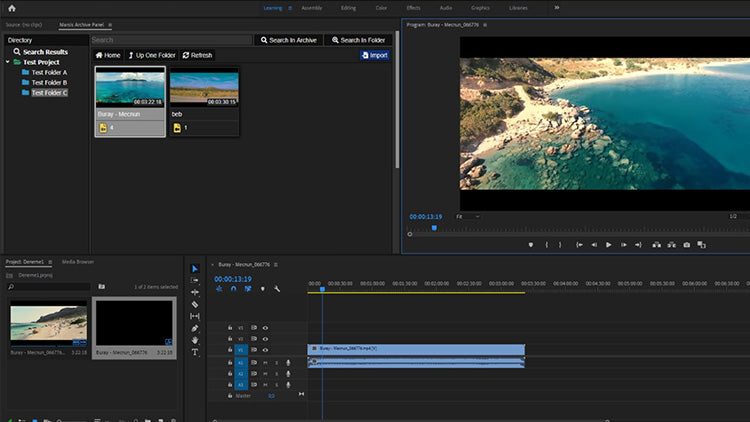Select the beb video thumbnail
The height and width of the screenshot is (422, 750).
pyautogui.click(x=204, y=88)
